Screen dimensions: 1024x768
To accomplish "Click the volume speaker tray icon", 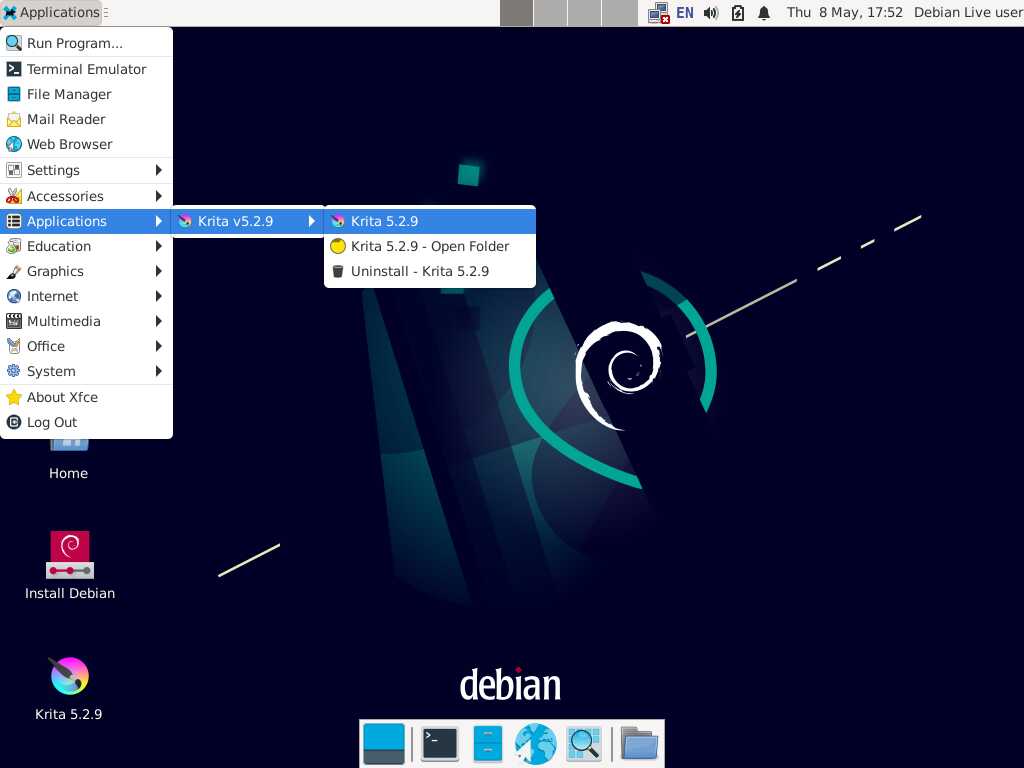I will [711, 12].
